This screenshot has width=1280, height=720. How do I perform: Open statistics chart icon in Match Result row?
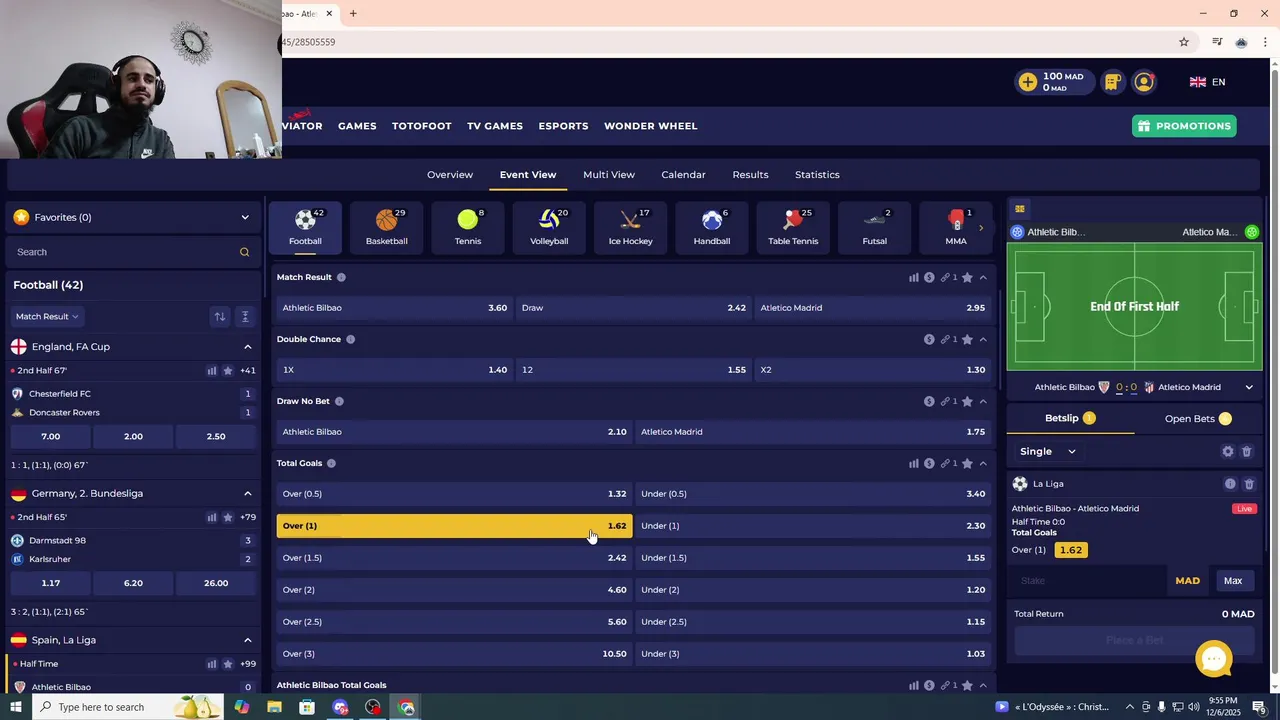[x=914, y=277]
